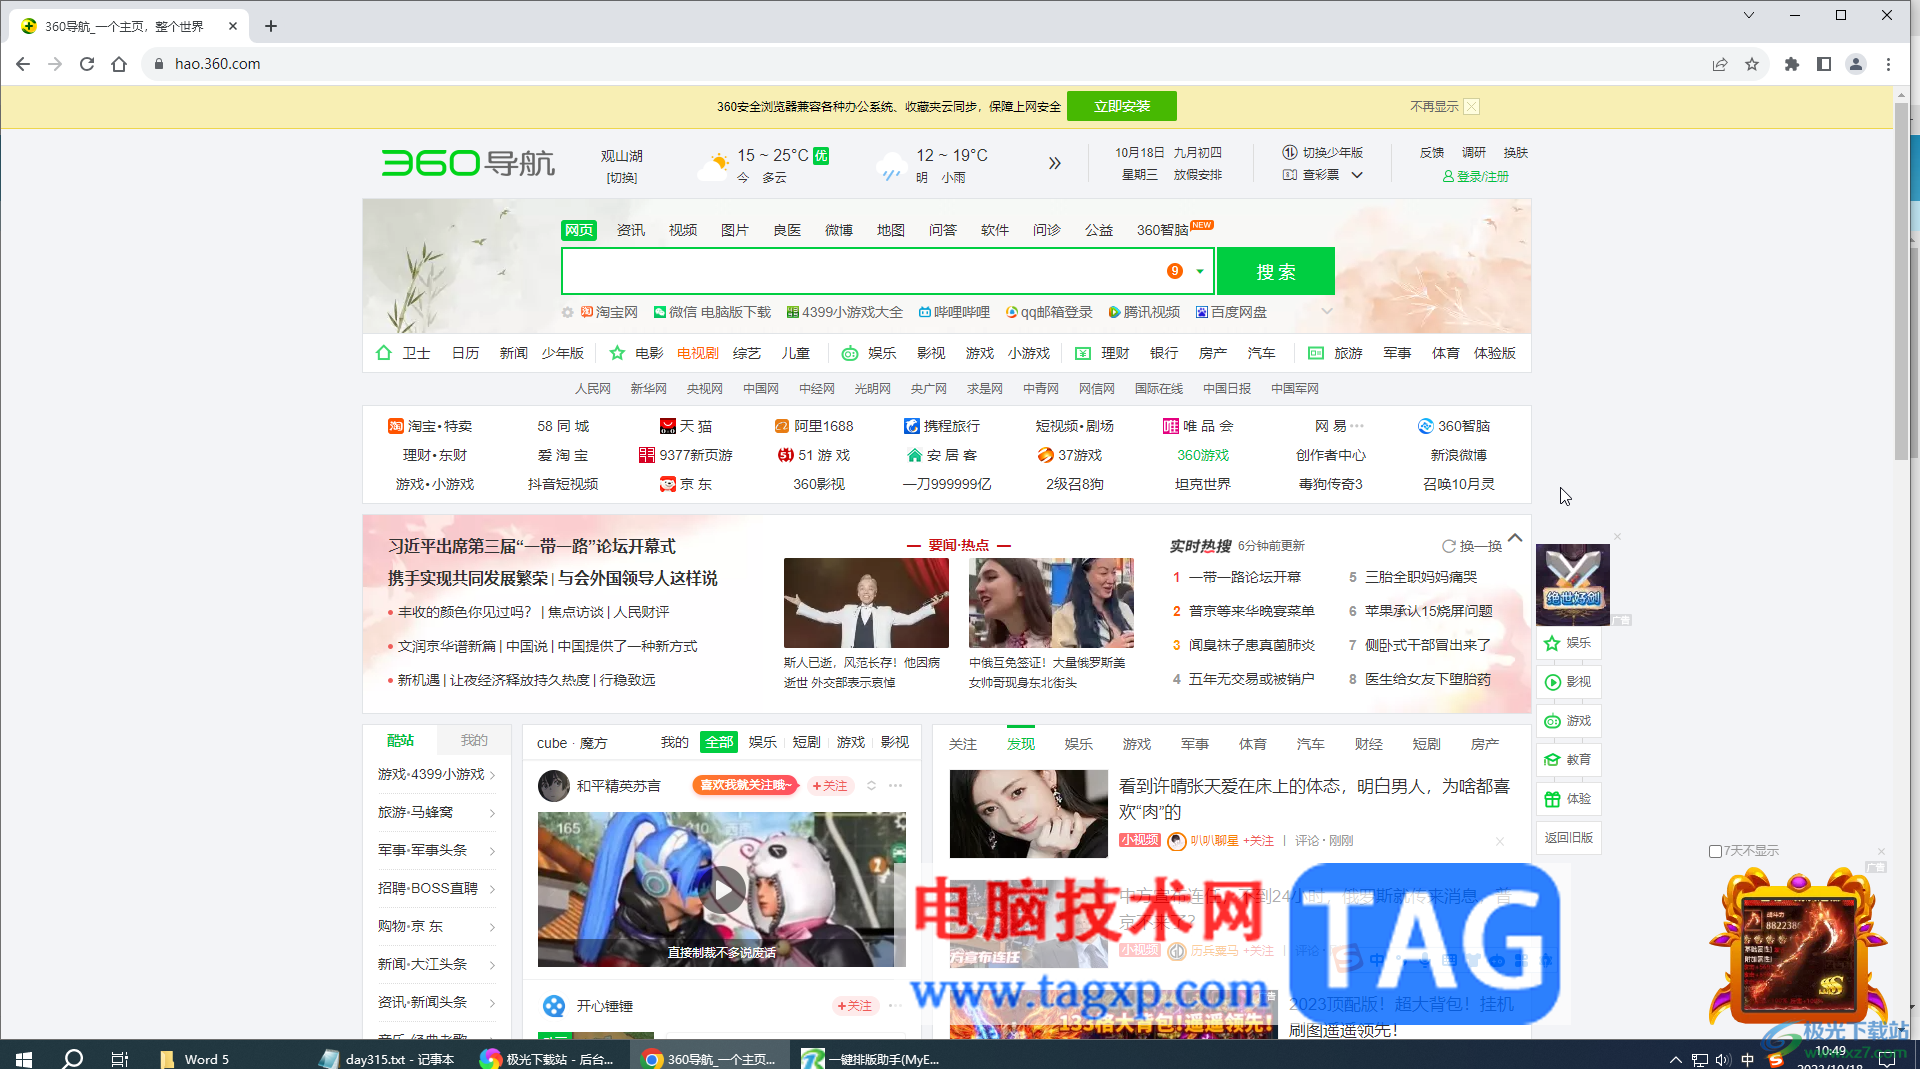
Task: Open the 中俄互免签证 news thumbnail
Action: [1051, 603]
